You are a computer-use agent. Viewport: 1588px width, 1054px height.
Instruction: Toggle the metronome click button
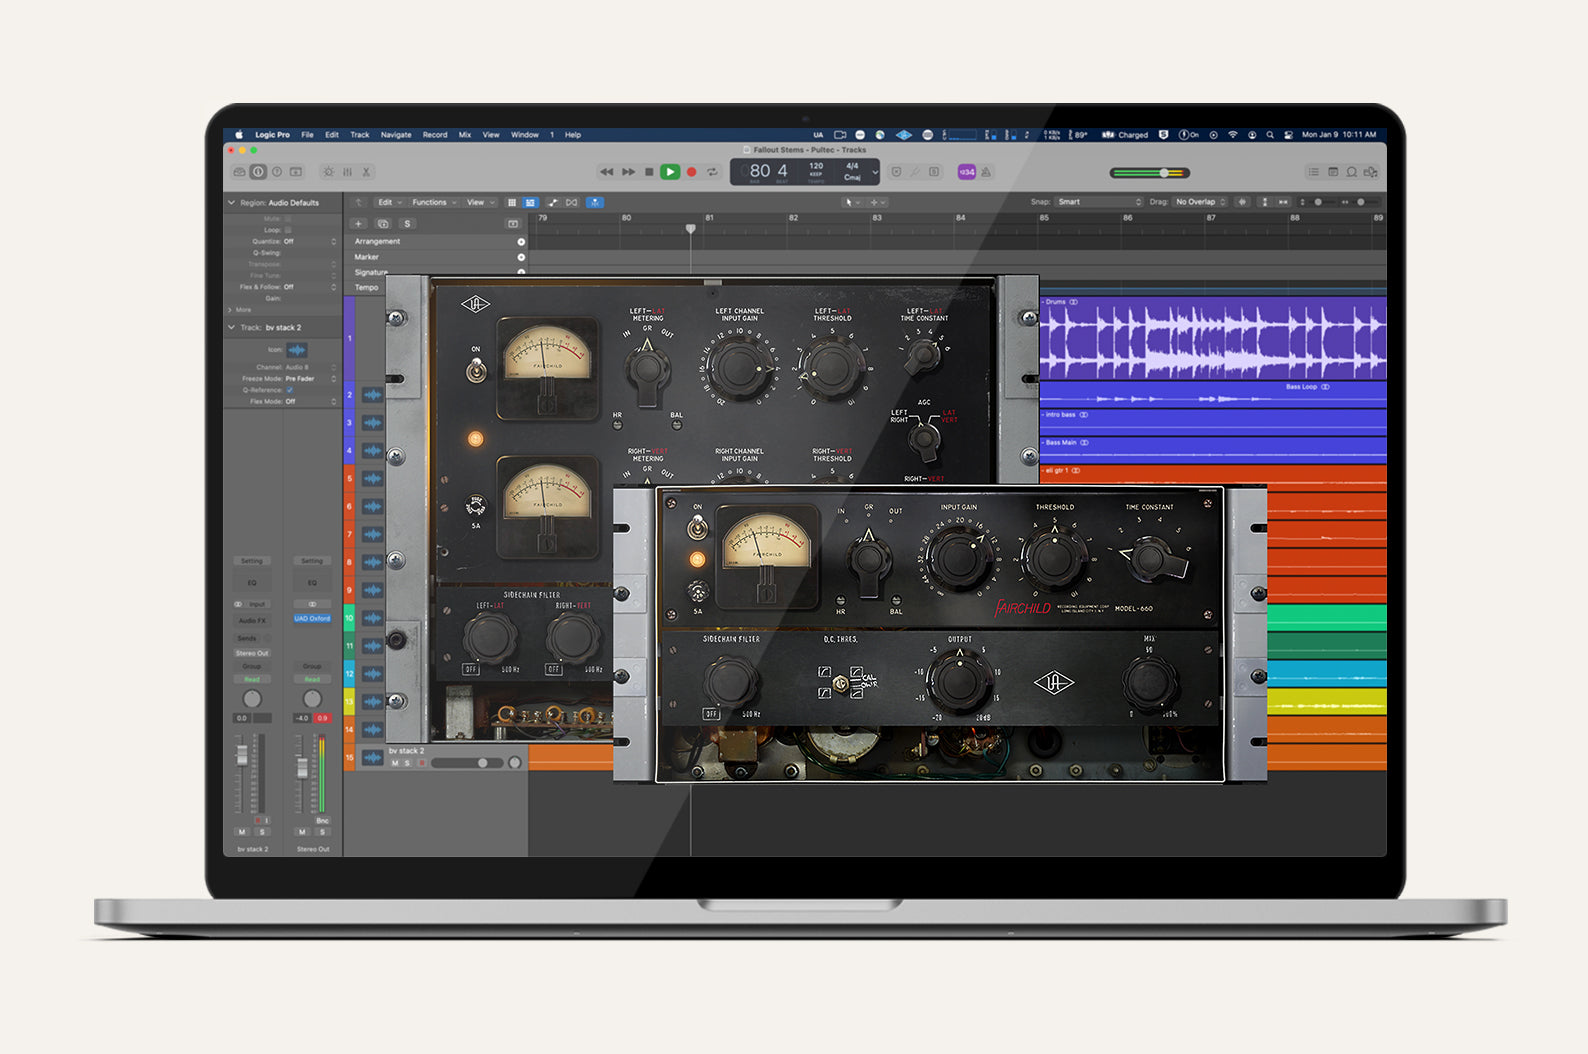pyautogui.click(x=986, y=172)
